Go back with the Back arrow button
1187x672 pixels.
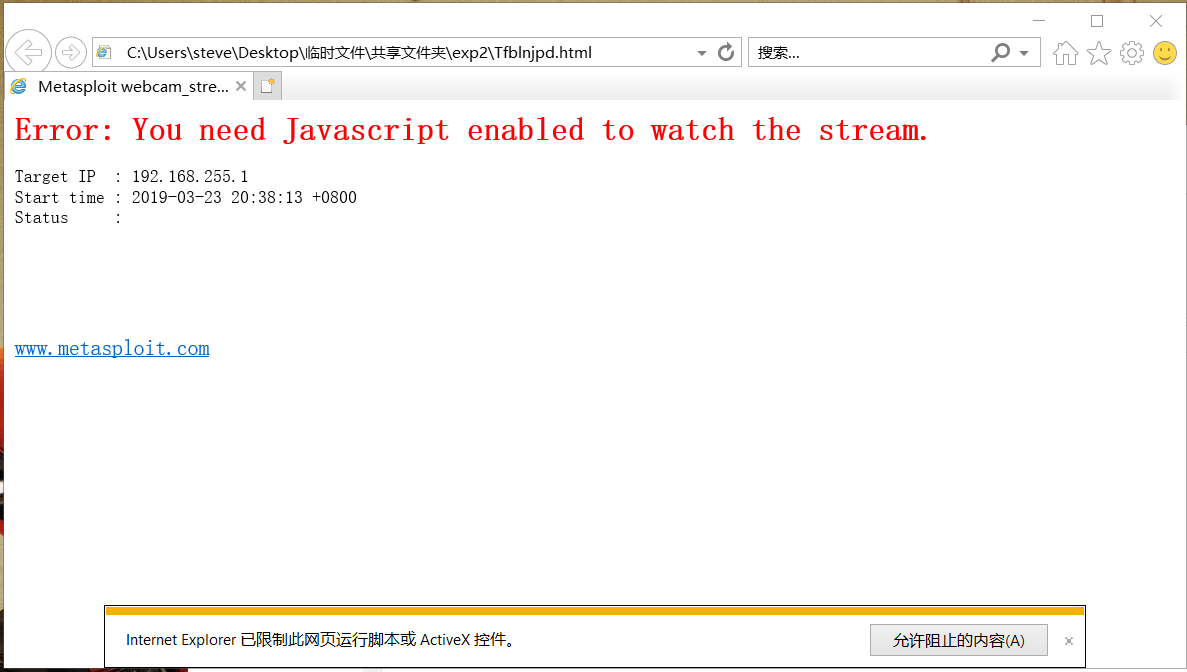coord(29,53)
